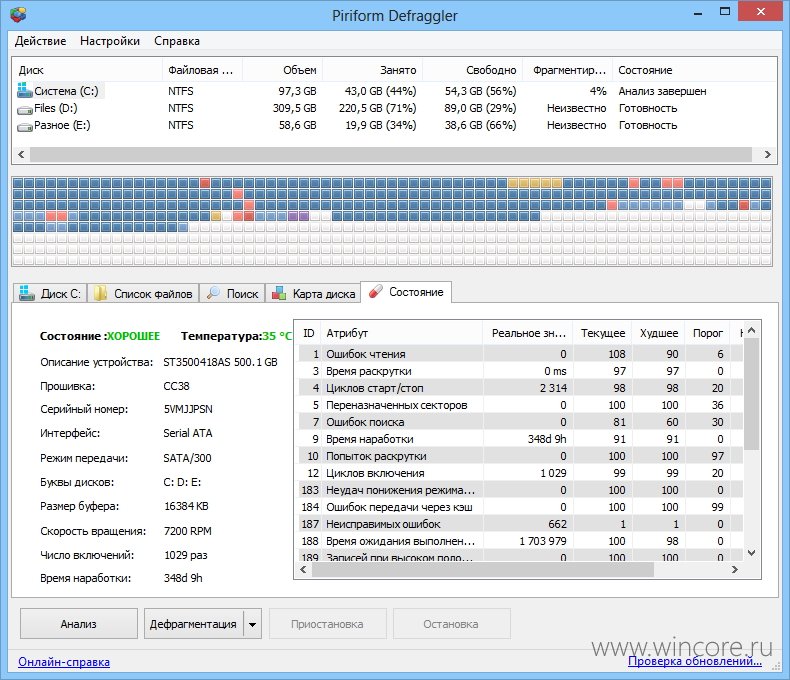Image resolution: width=790 pixels, height=680 pixels.
Task: Select the Неисправимых ошибок row
Action: coord(520,524)
